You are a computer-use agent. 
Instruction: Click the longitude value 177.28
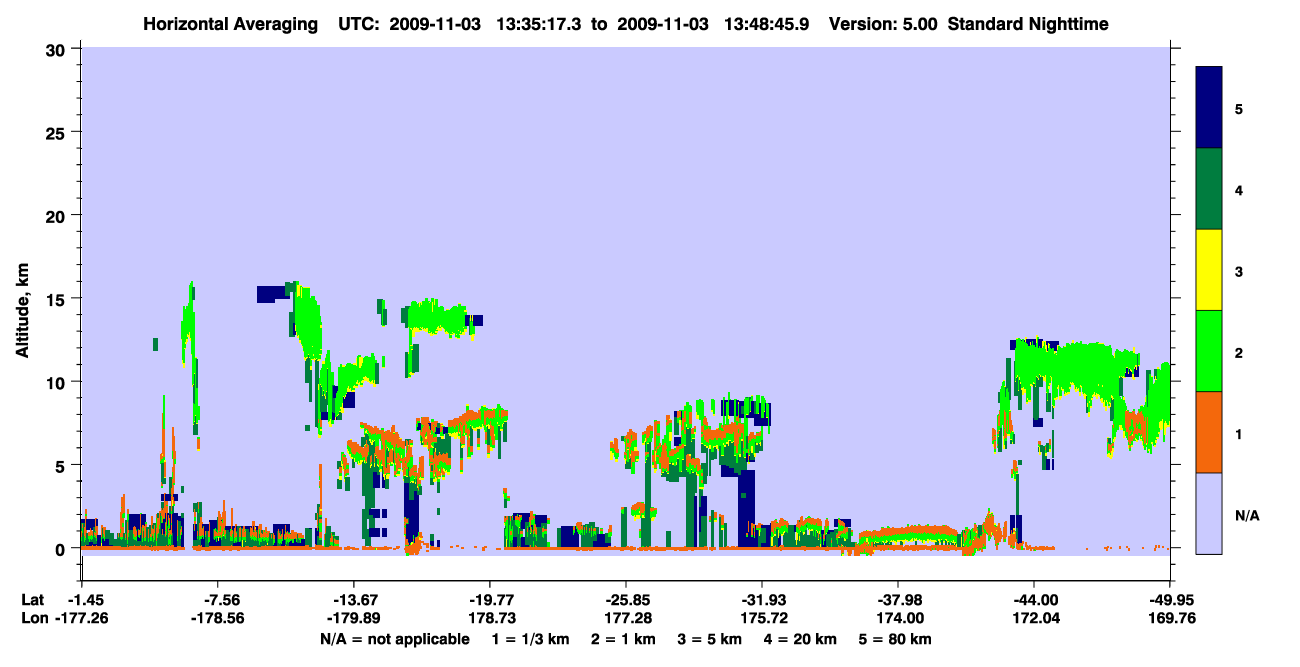(x=626, y=619)
